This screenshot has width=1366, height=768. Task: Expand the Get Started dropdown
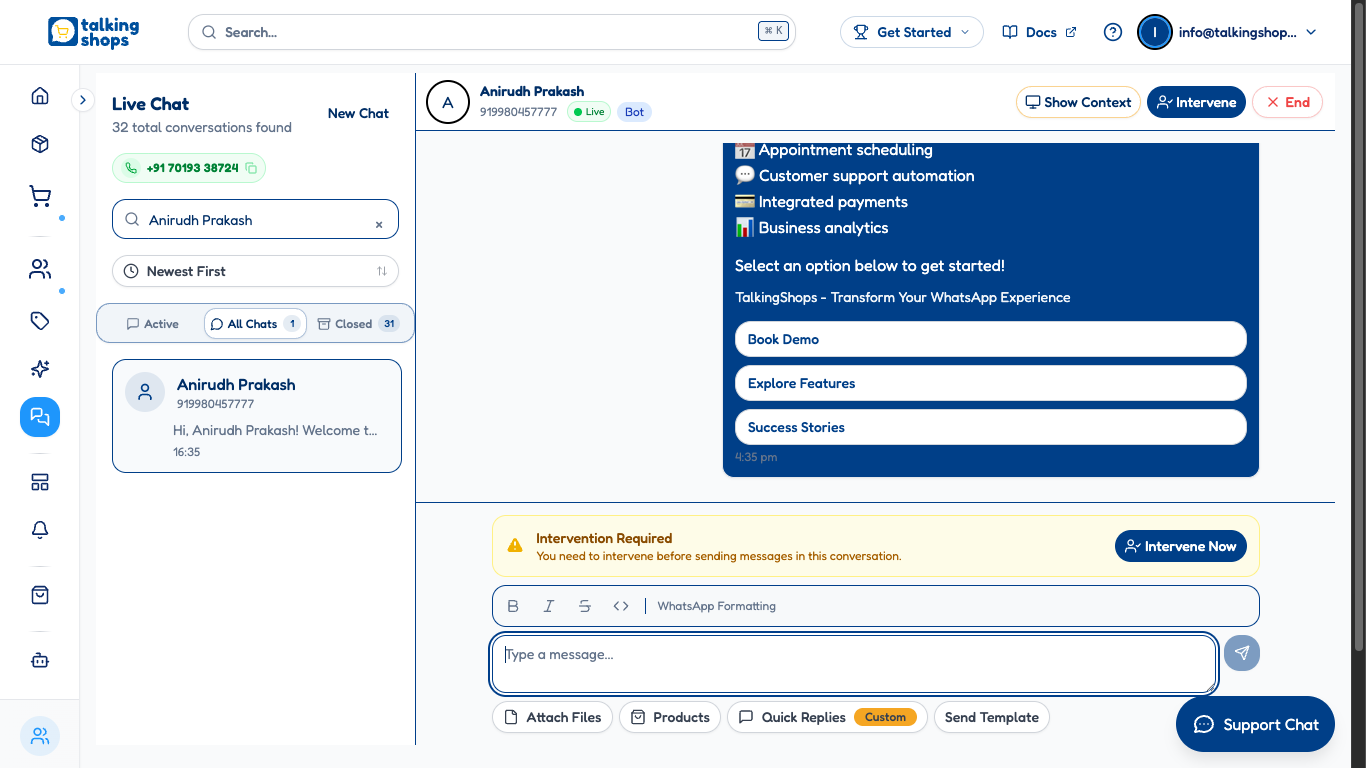coord(911,32)
